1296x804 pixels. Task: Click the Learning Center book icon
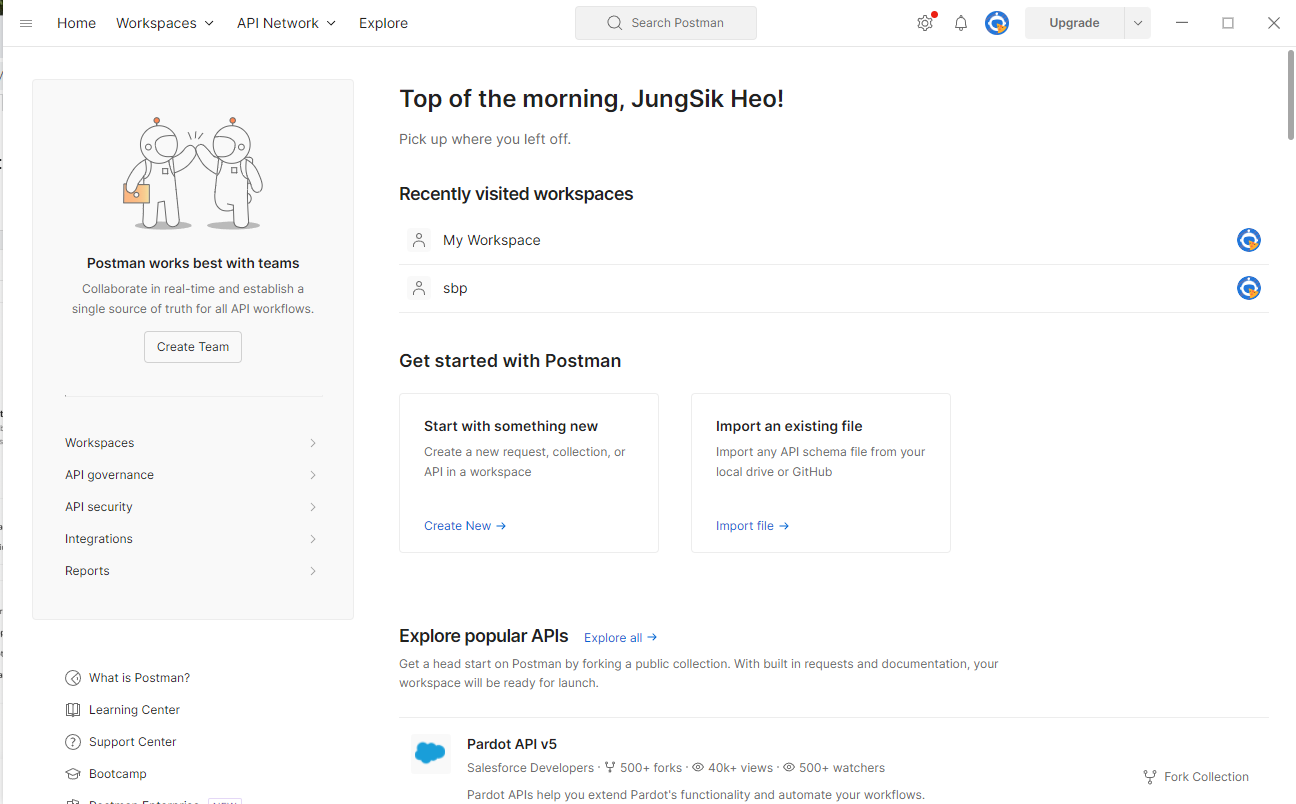[73, 710]
